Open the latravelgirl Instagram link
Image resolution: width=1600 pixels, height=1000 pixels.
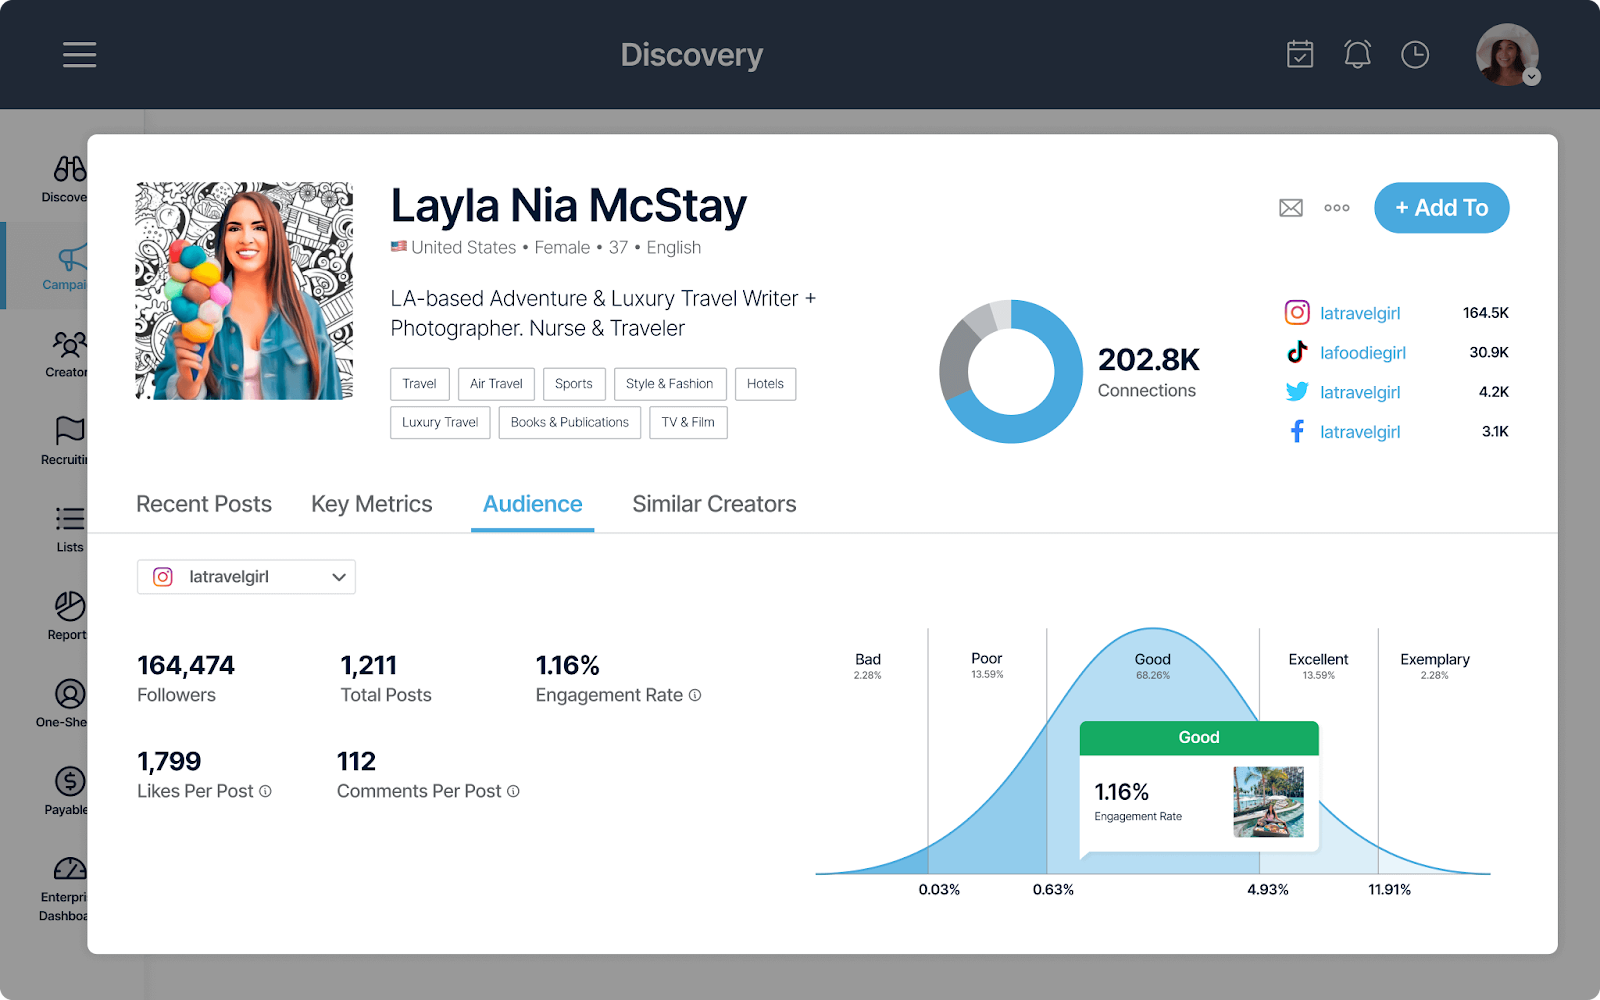pyautogui.click(x=1358, y=312)
